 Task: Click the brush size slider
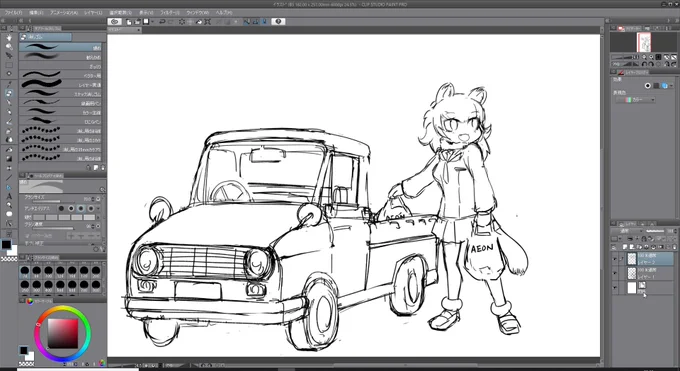point(54,201)
